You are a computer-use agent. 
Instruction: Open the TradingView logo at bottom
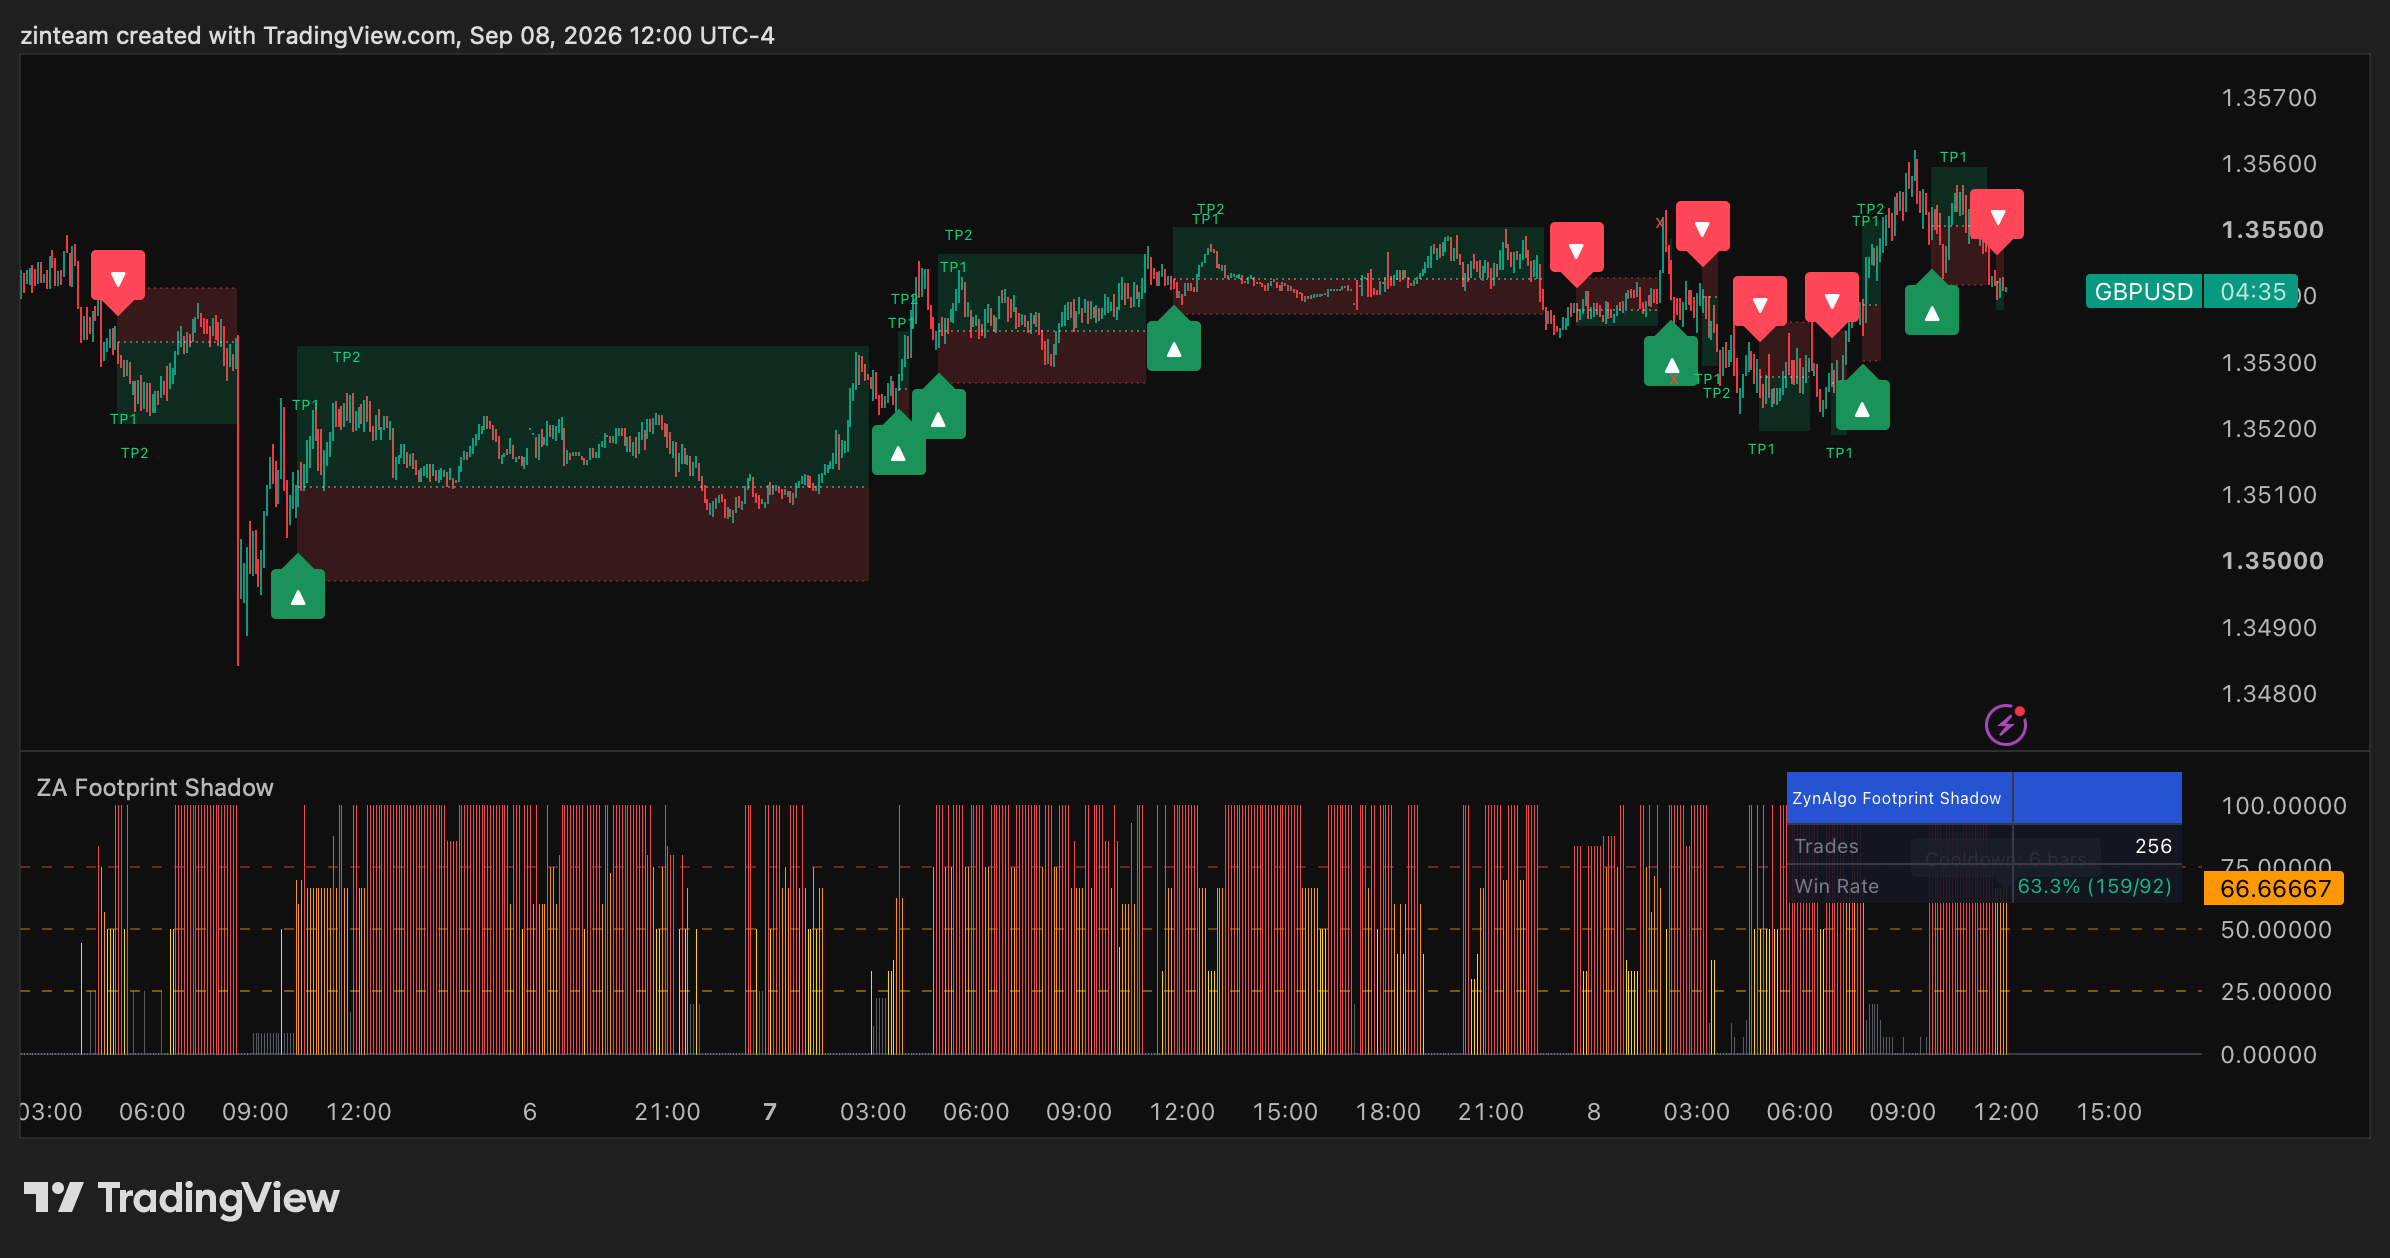tap(182, 1197)
